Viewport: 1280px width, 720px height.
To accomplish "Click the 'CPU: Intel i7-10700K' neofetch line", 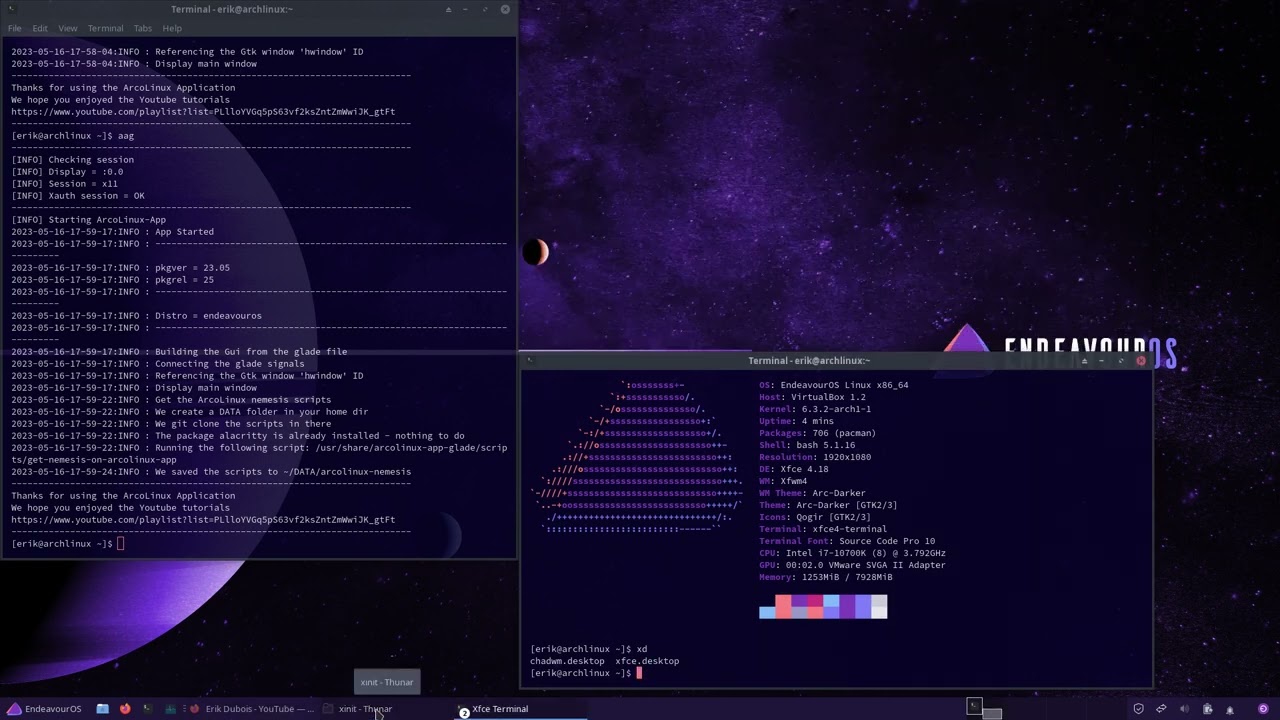I will click(852, 553).
